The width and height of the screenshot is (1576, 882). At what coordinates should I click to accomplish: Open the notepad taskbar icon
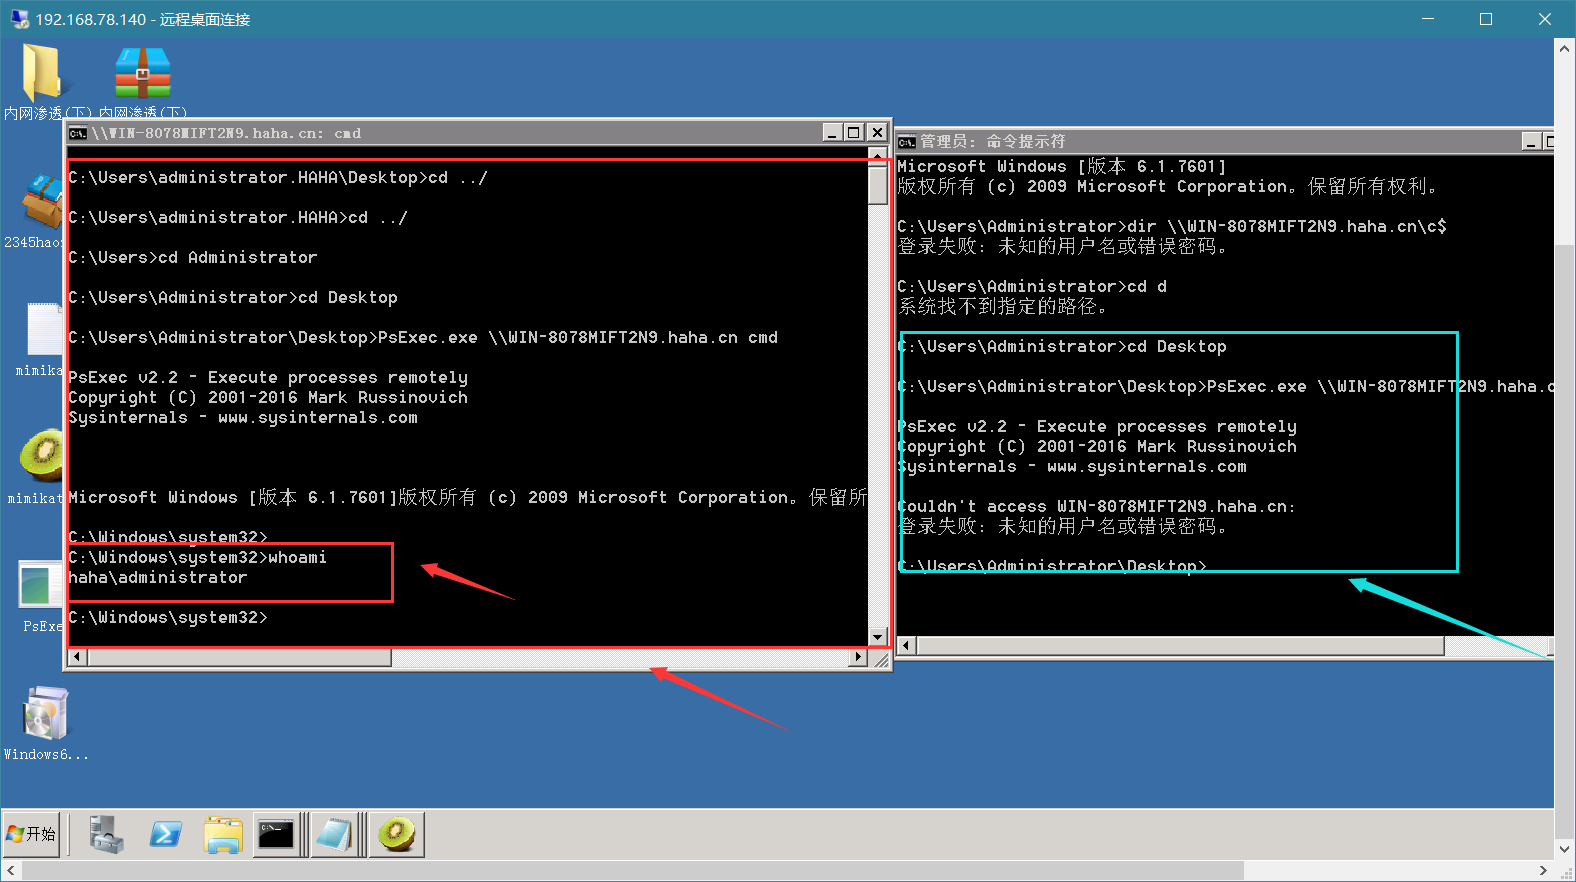335,834
